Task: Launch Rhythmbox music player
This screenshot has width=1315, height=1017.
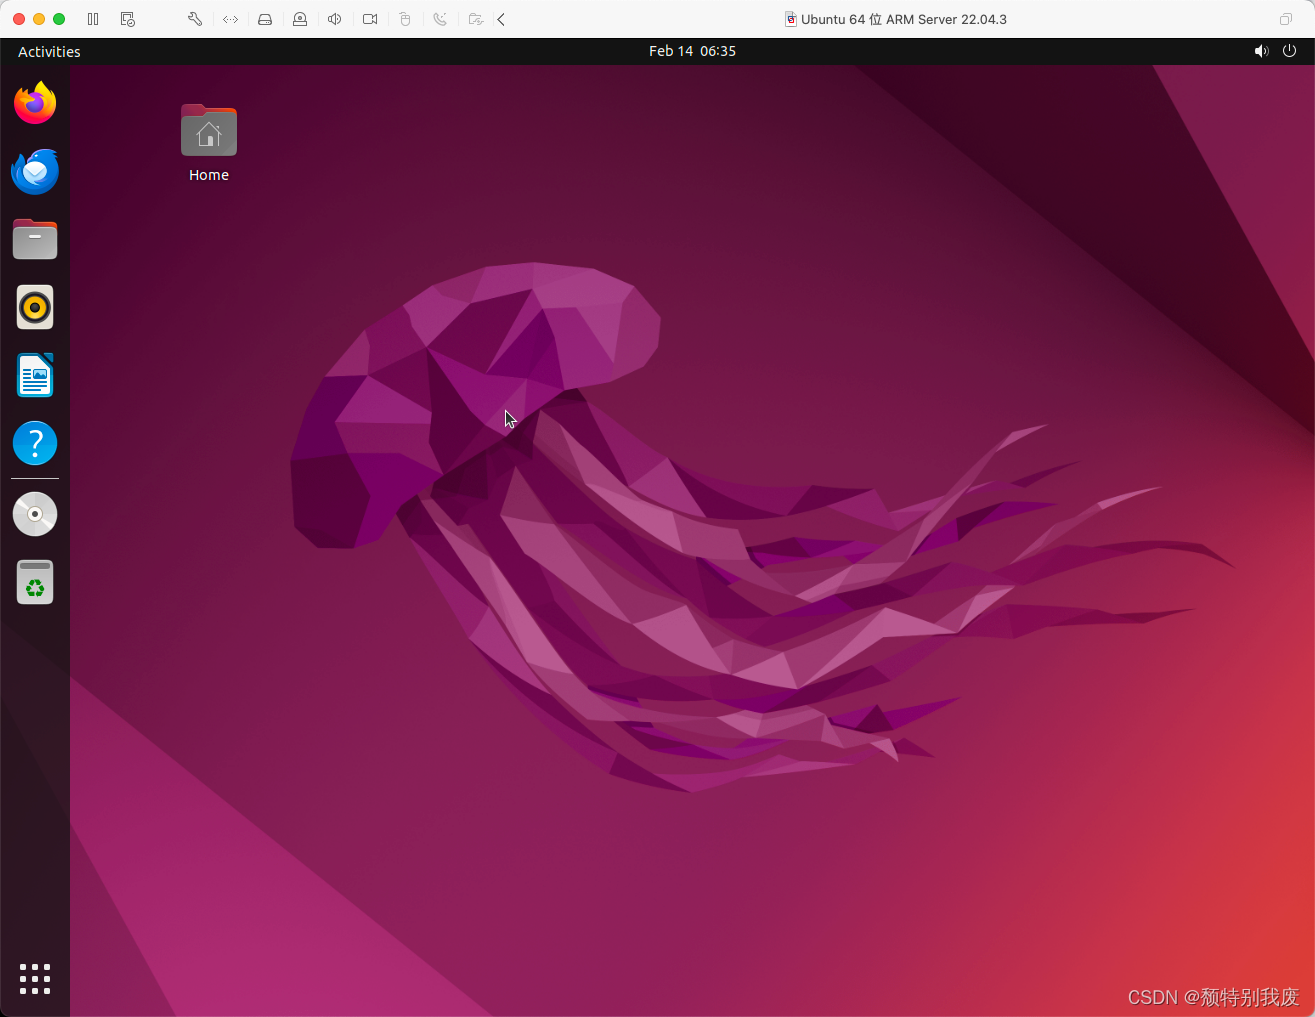Action: pos(35,307)
